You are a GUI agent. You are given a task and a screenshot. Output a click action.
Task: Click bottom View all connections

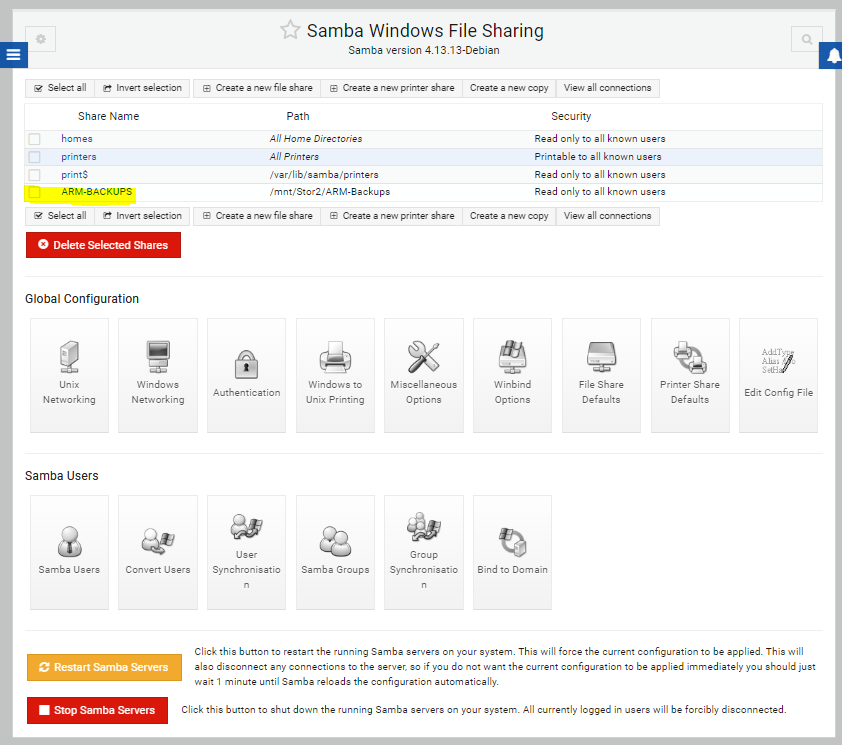[607, 216]
